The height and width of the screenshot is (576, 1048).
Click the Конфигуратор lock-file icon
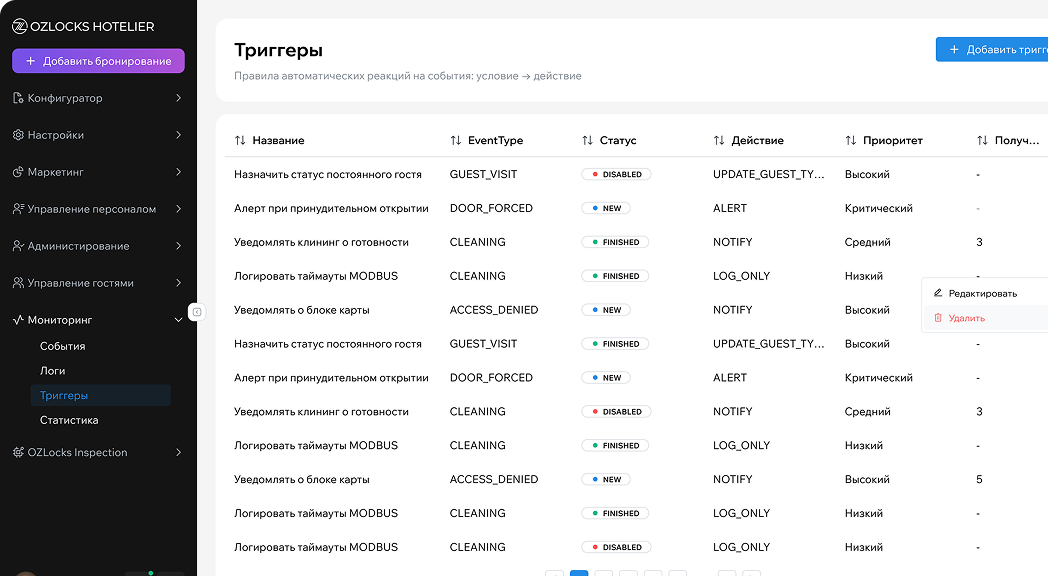point(18,98)
